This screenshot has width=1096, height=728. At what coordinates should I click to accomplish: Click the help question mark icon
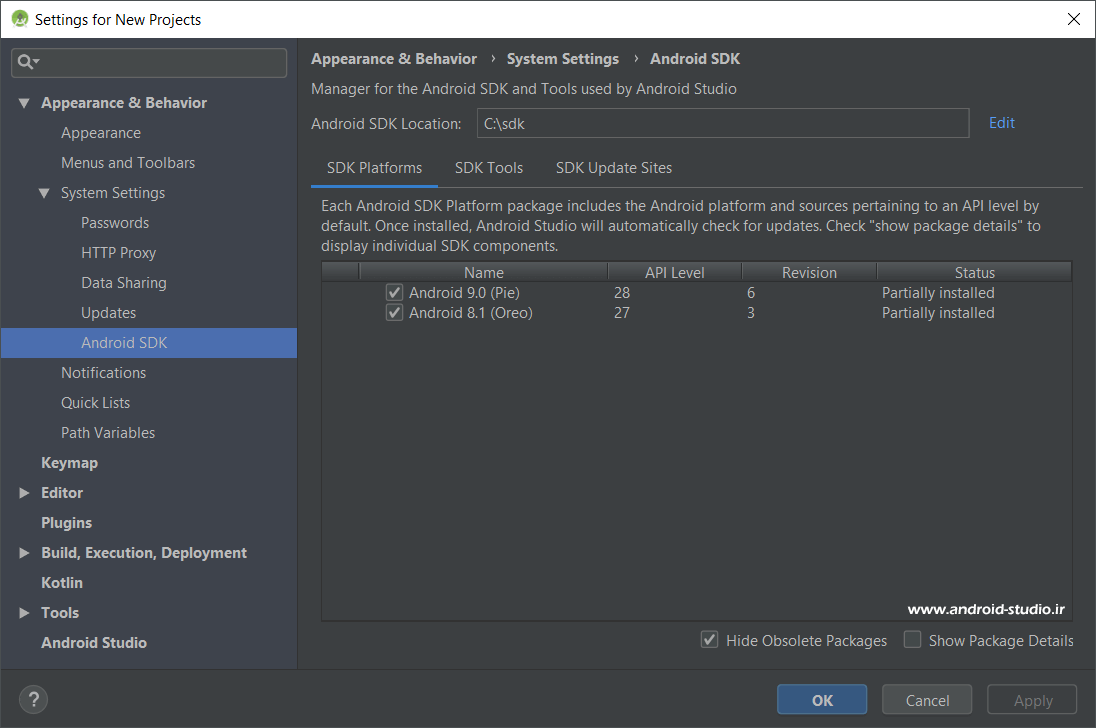(x=34, y=699)
